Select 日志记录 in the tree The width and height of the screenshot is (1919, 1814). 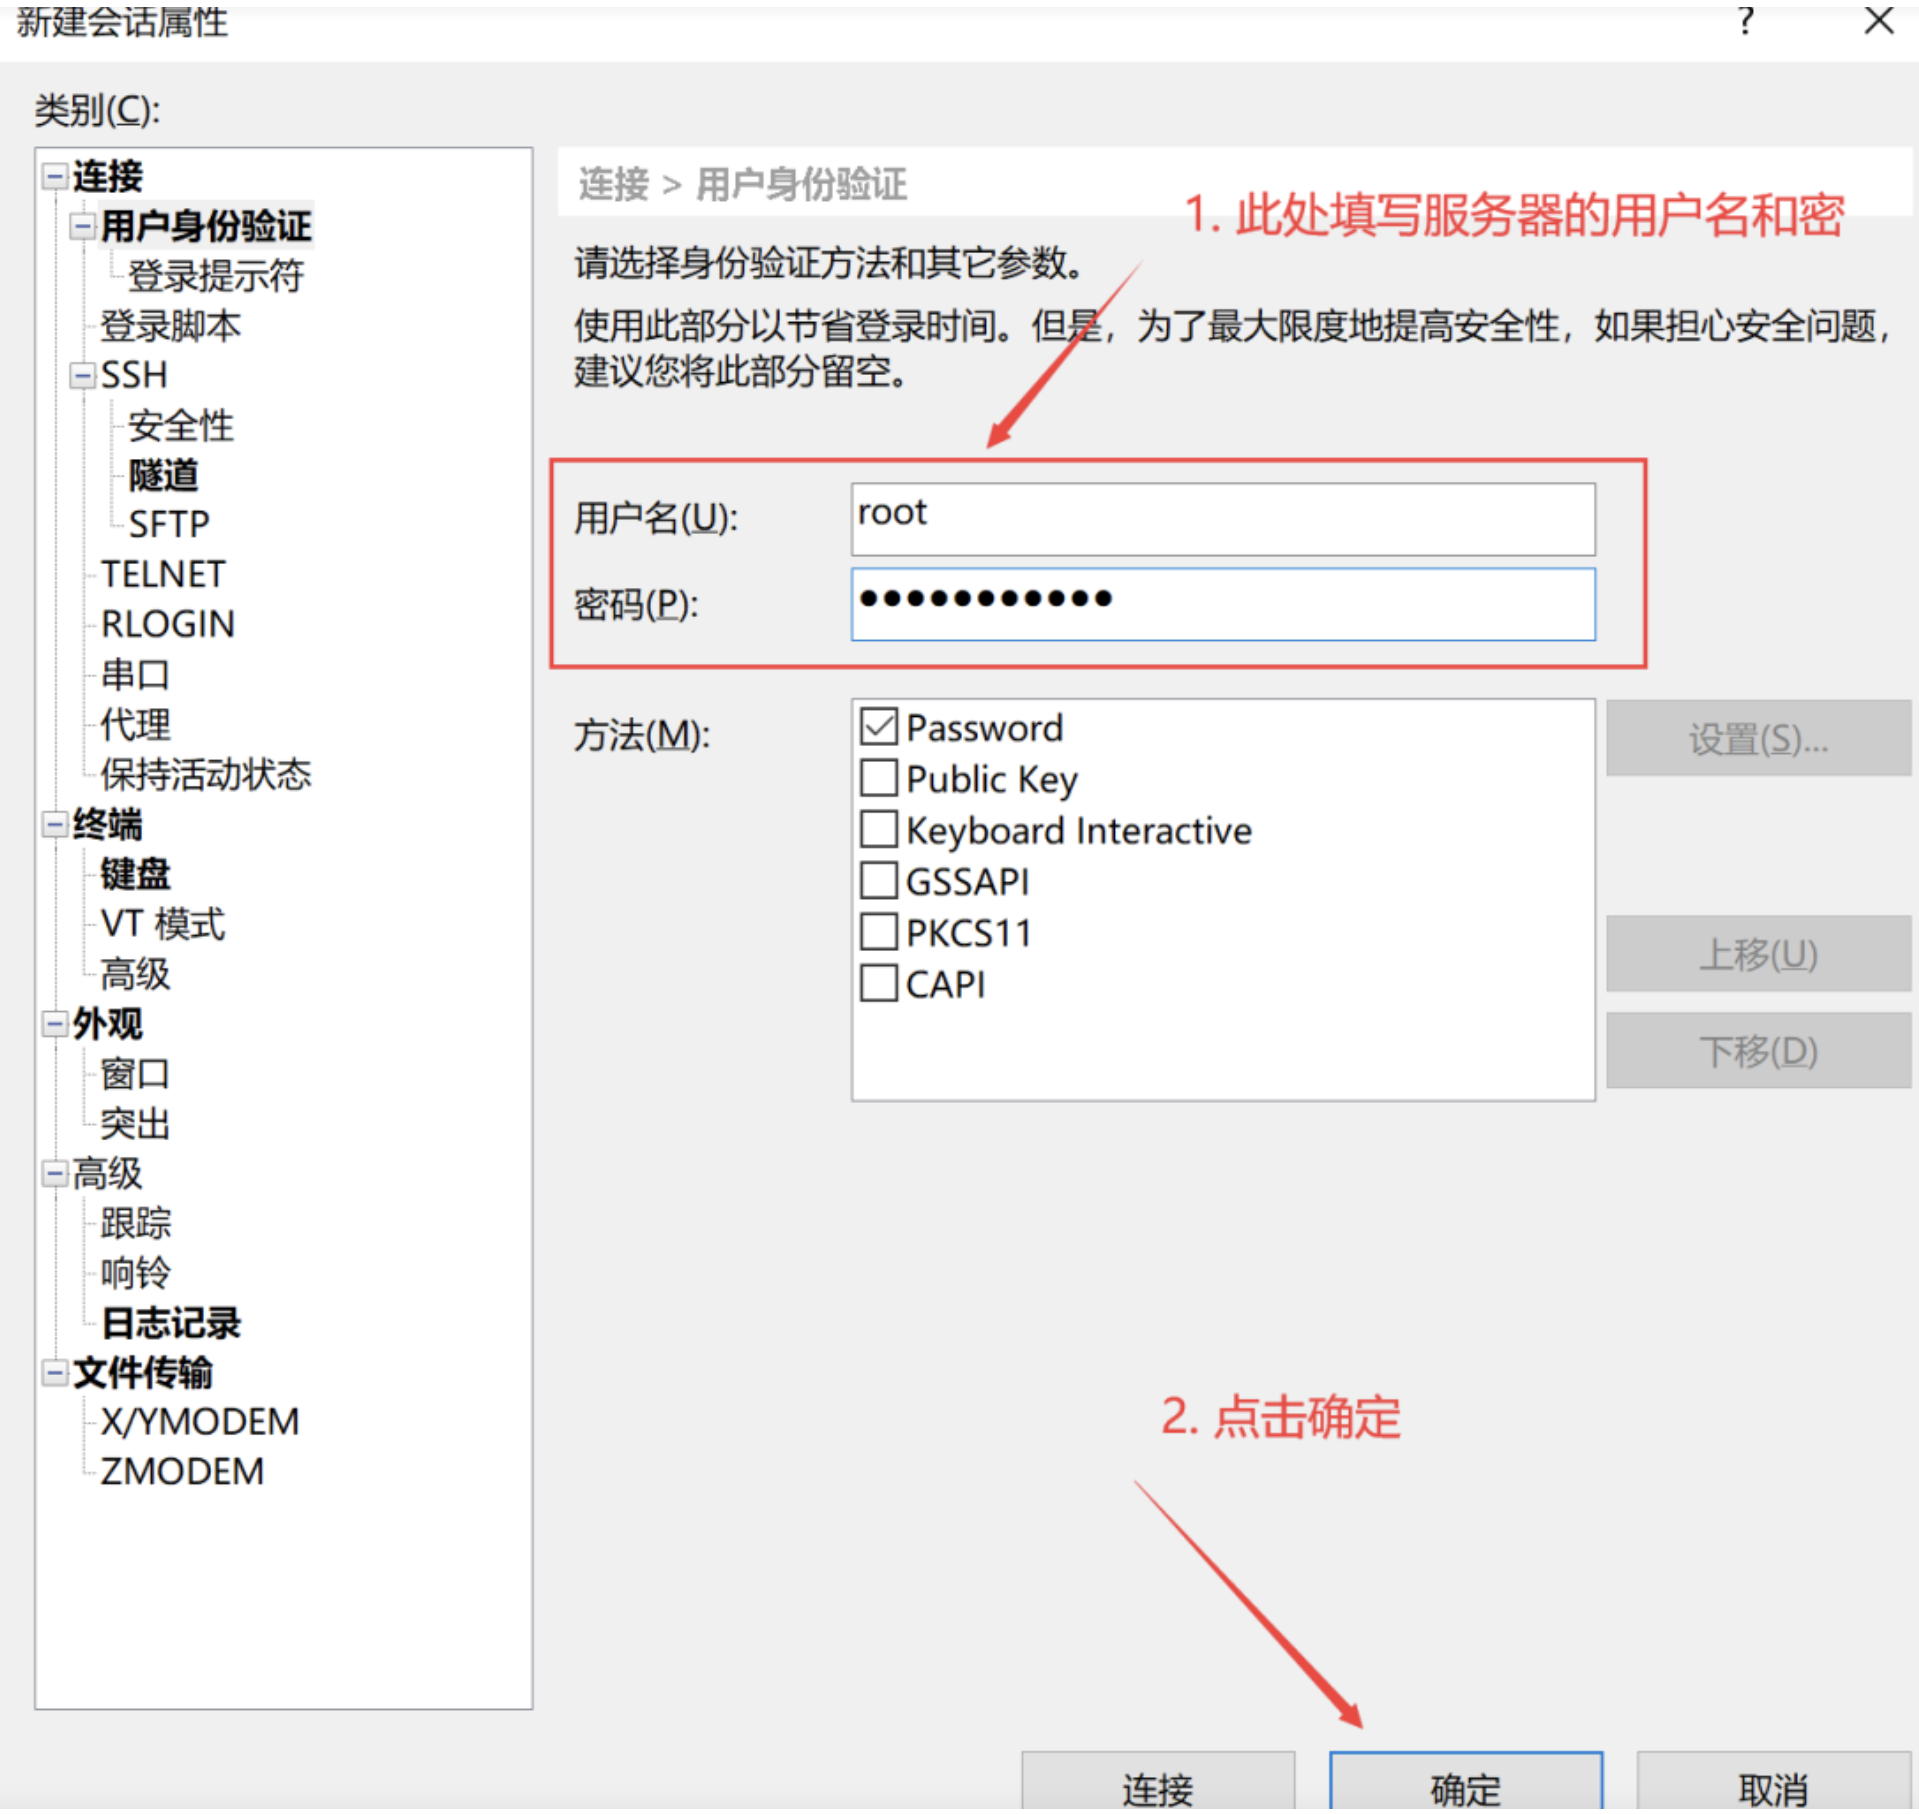click(171, 1324)
